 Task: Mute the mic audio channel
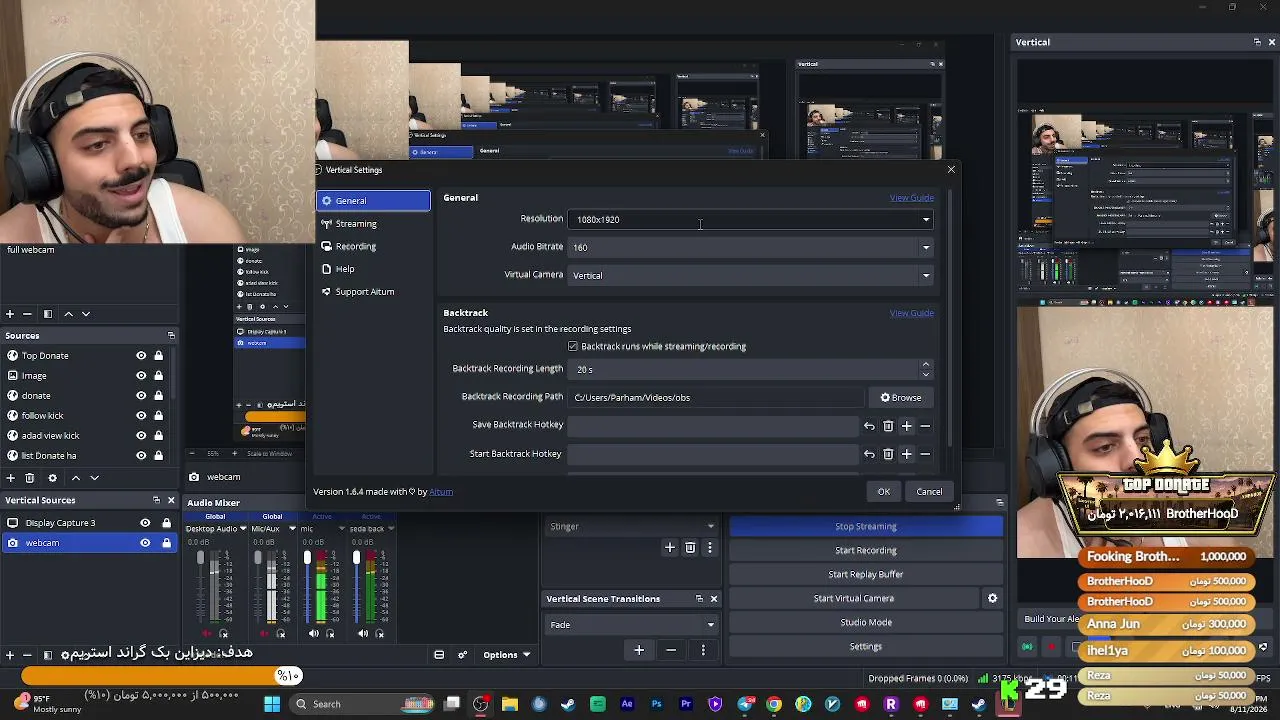coord(314,633)
